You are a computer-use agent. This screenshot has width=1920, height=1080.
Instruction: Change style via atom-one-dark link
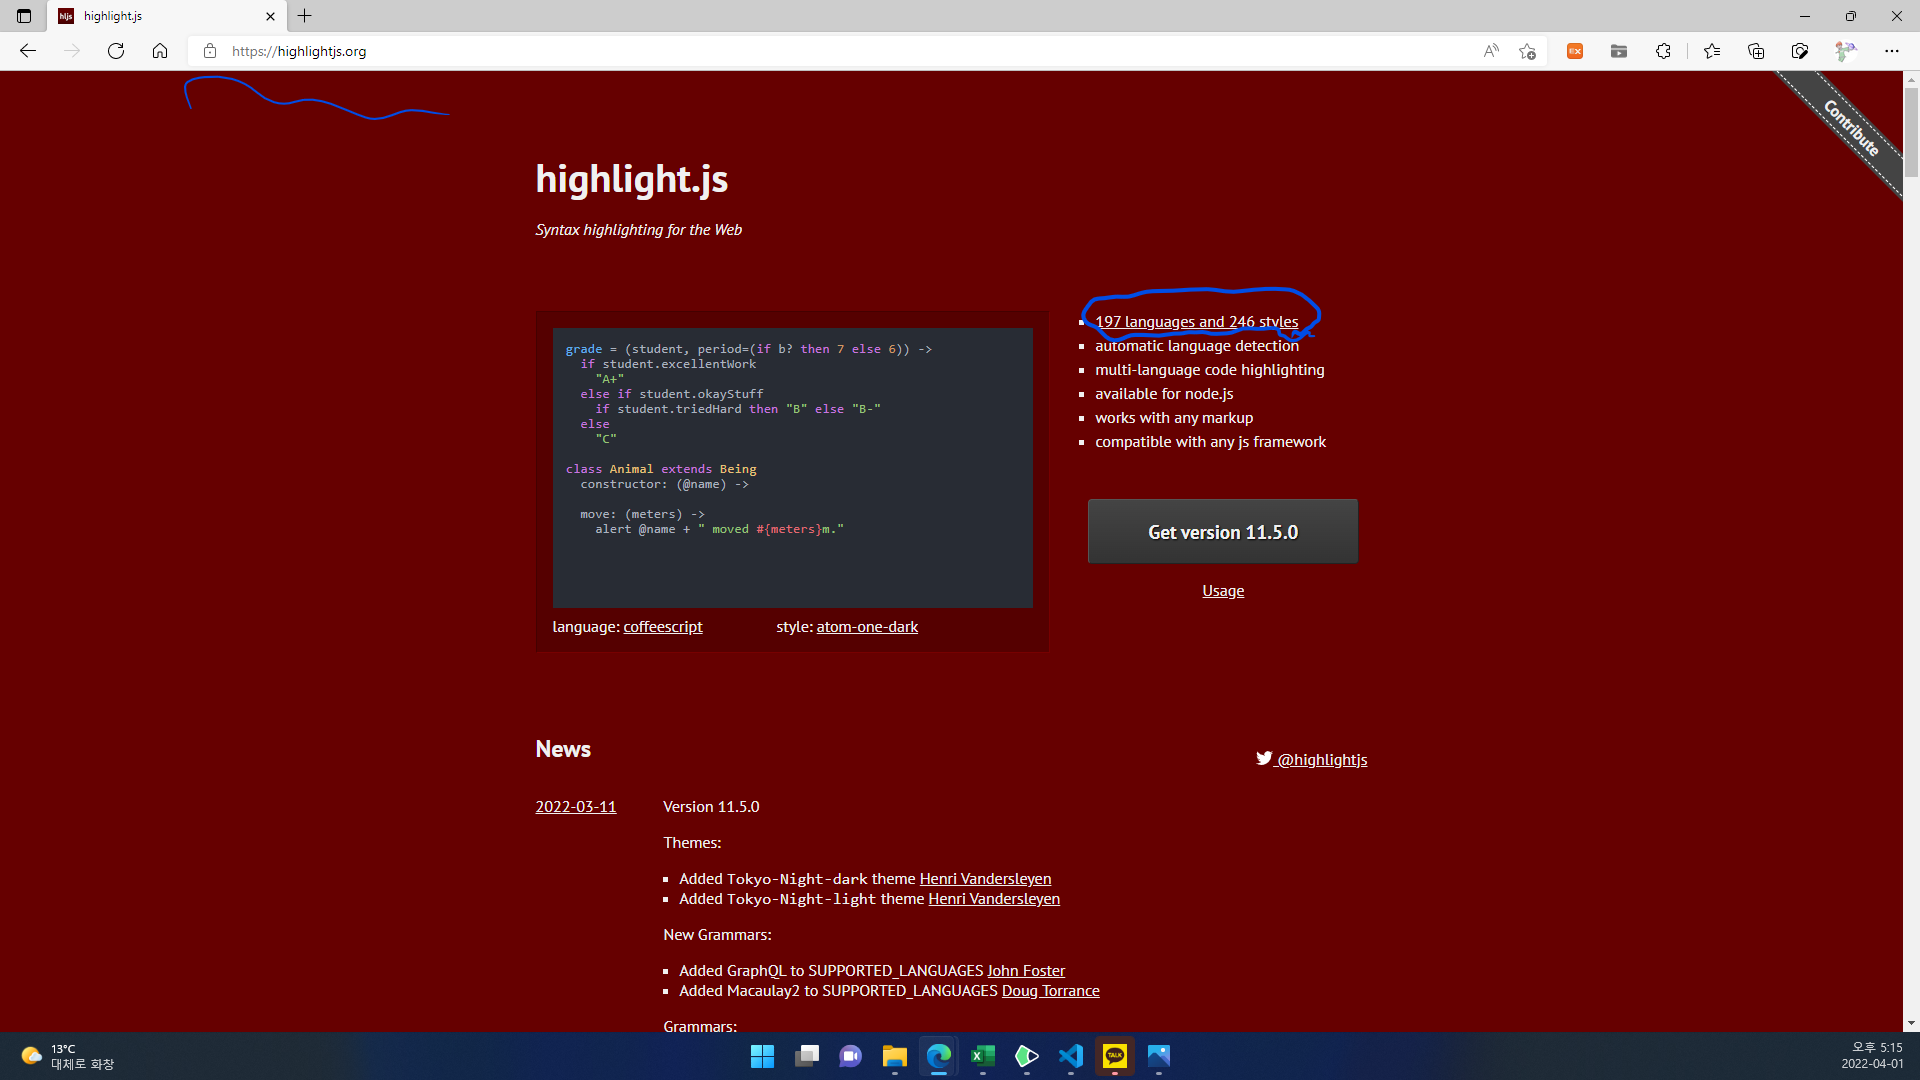[x=867, y=627]
